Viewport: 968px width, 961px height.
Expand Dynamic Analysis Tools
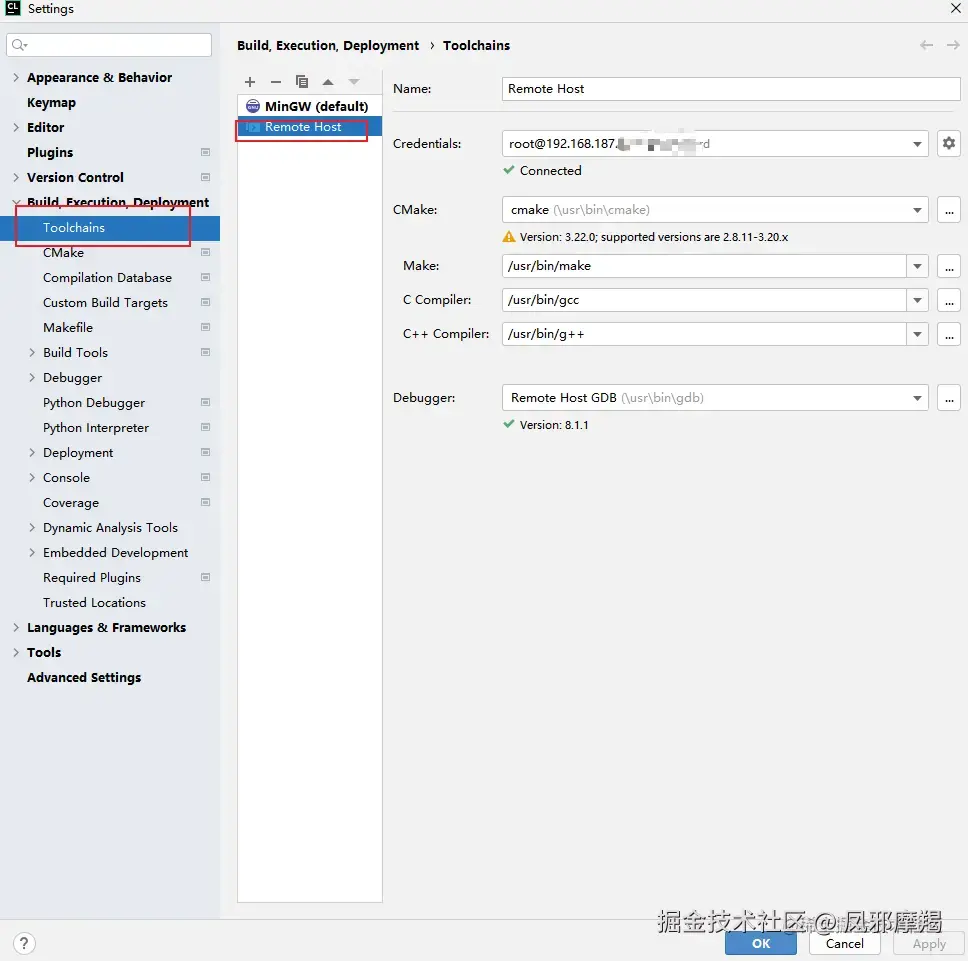click(x=32, y=528)
